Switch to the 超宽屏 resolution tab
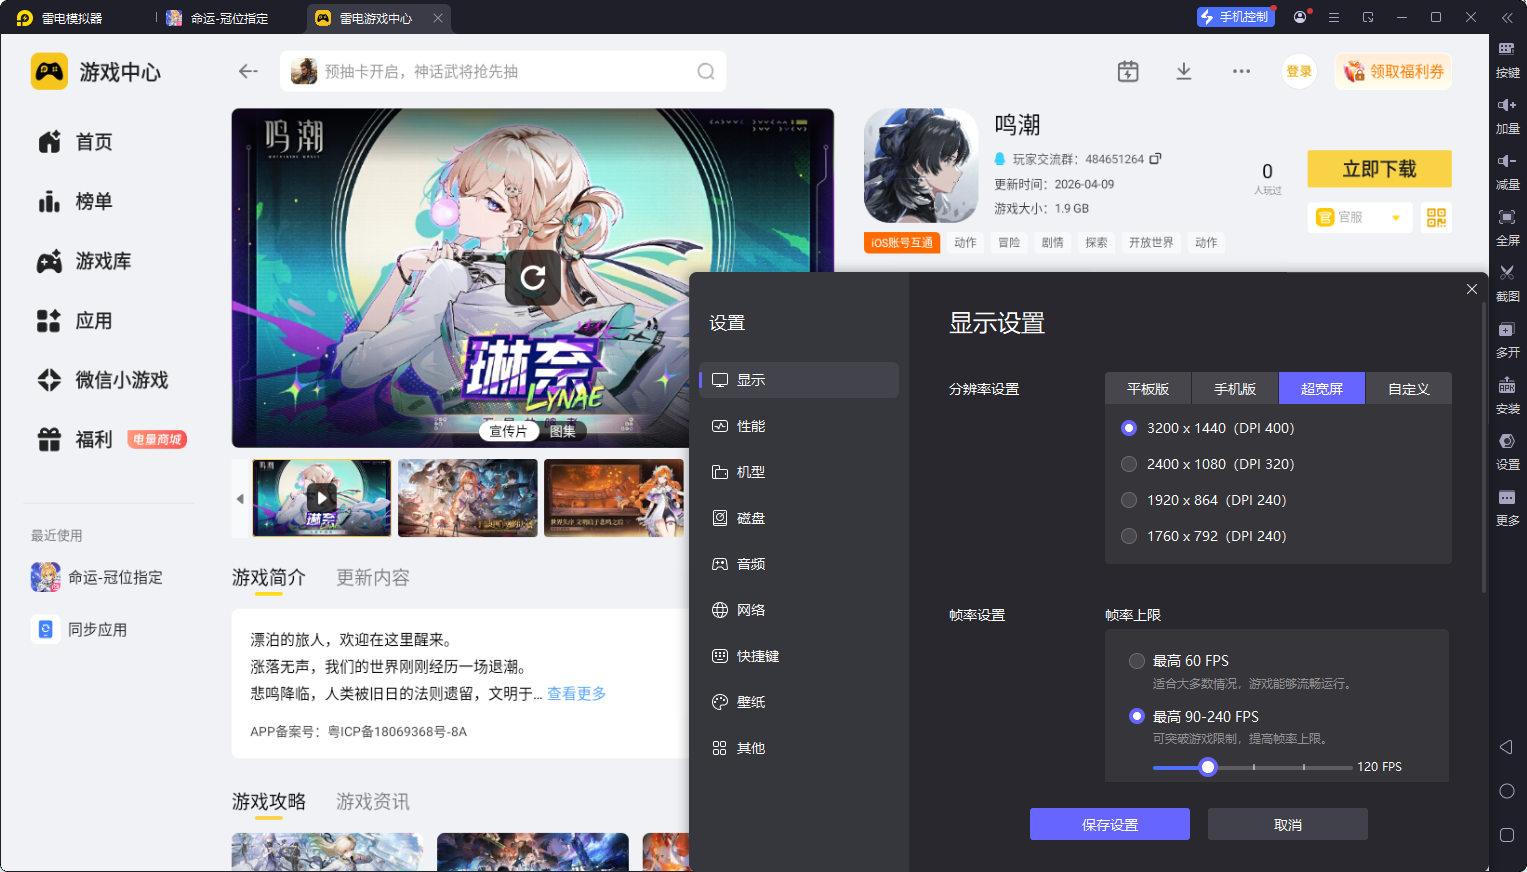Screen dimensions: 1527x872 click(x=1322, y=389)
